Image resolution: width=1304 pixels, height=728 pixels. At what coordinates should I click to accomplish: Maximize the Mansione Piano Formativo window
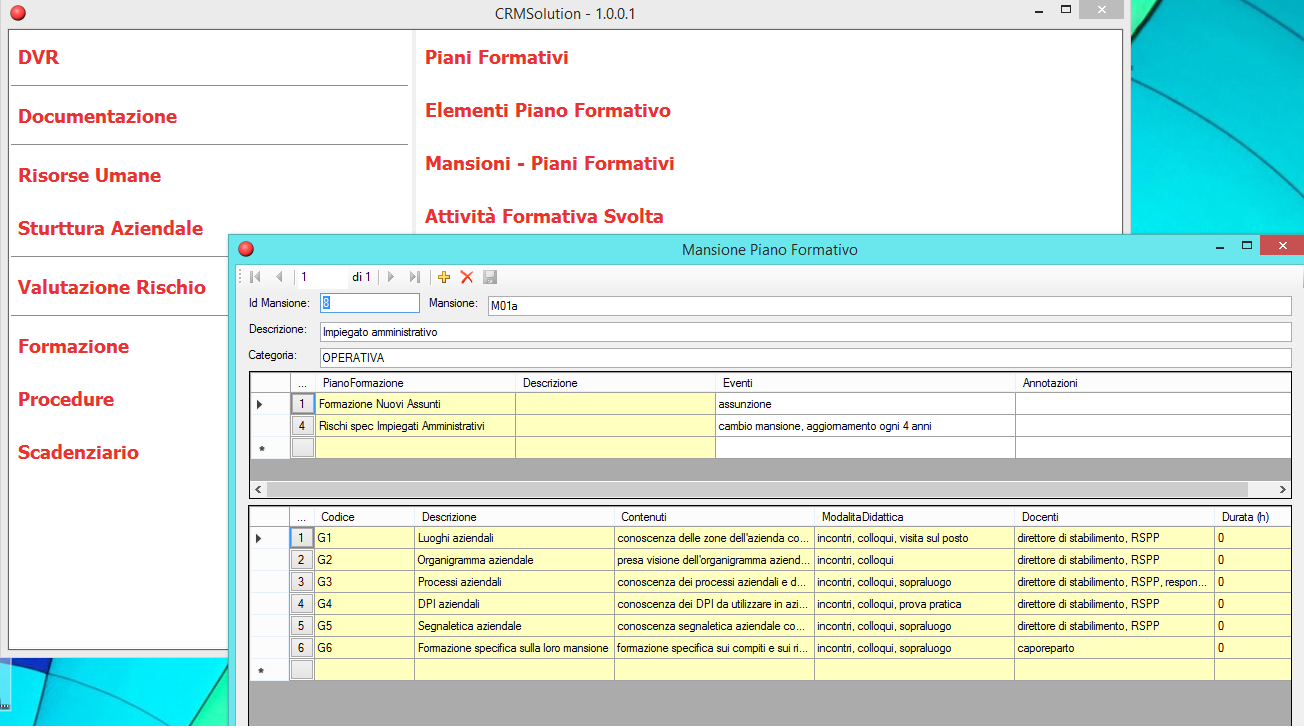pos(1246,245)
